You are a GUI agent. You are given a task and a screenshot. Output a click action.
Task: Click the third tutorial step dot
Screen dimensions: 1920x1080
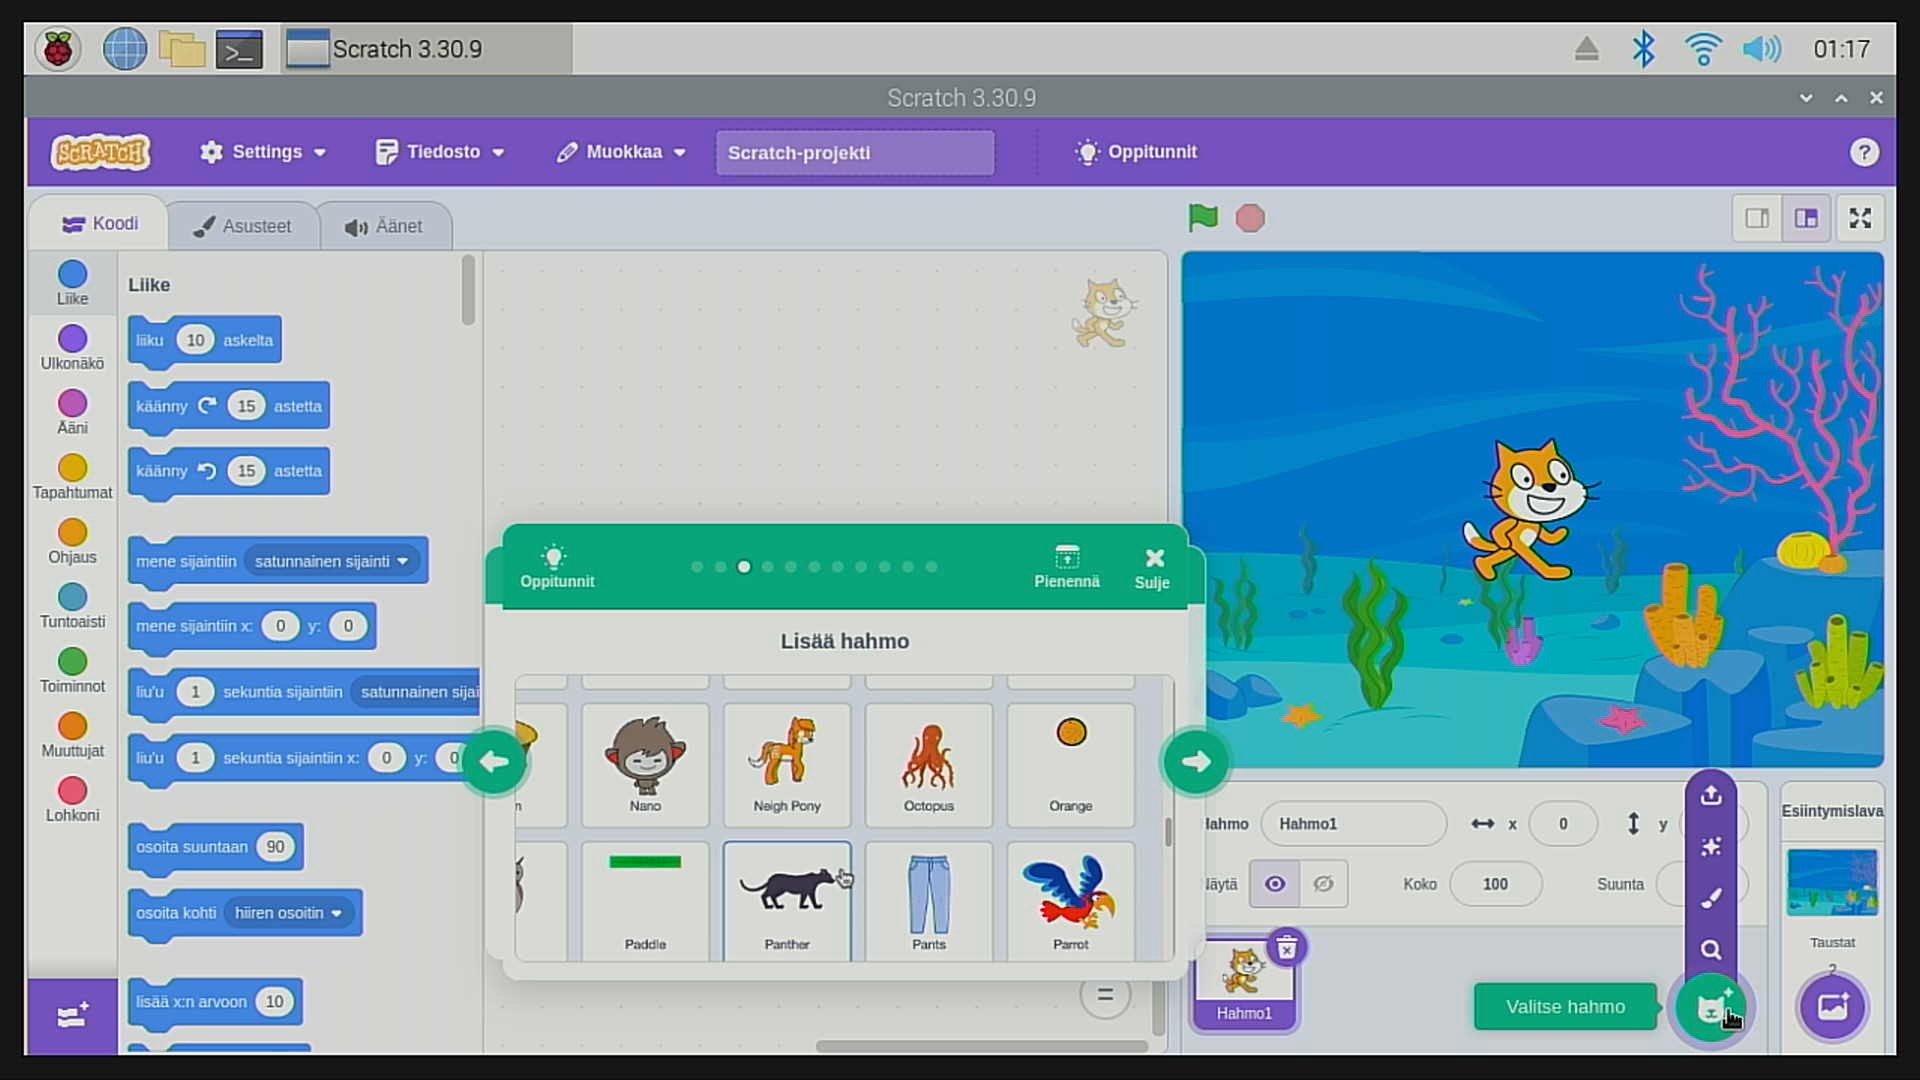pyautogui.click(x=744, y=567)
